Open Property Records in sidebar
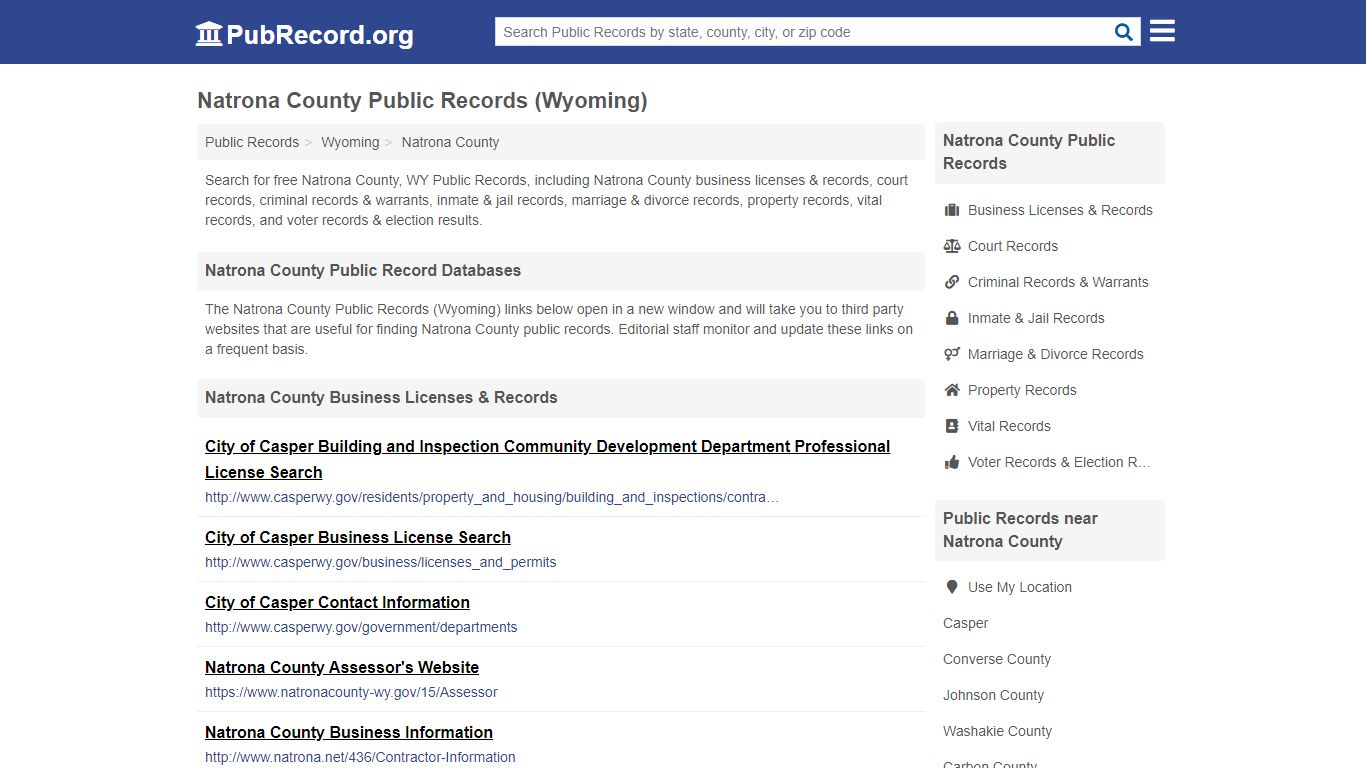This screenshot has height=768, width=1366. (x=1022, y=390)
